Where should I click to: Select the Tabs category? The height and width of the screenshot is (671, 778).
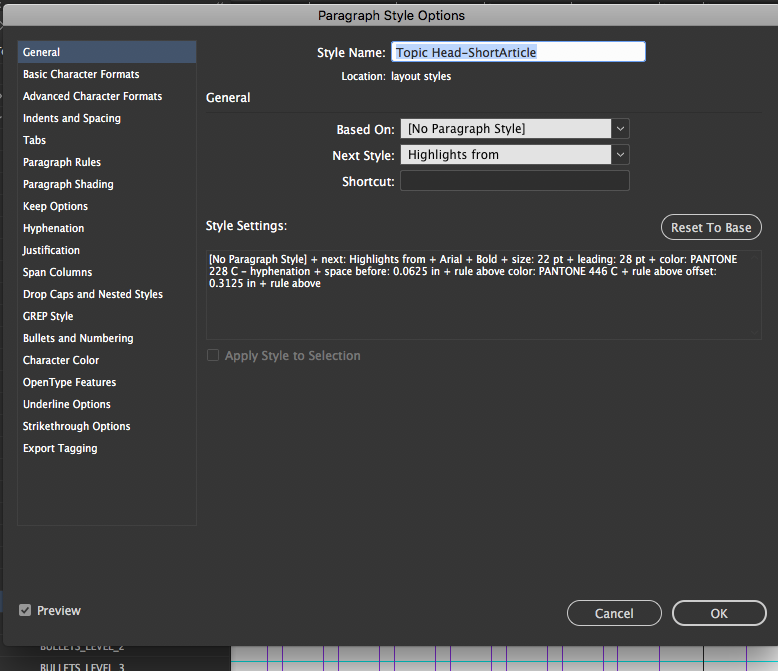pyautogui.click(x=107, y=140)
